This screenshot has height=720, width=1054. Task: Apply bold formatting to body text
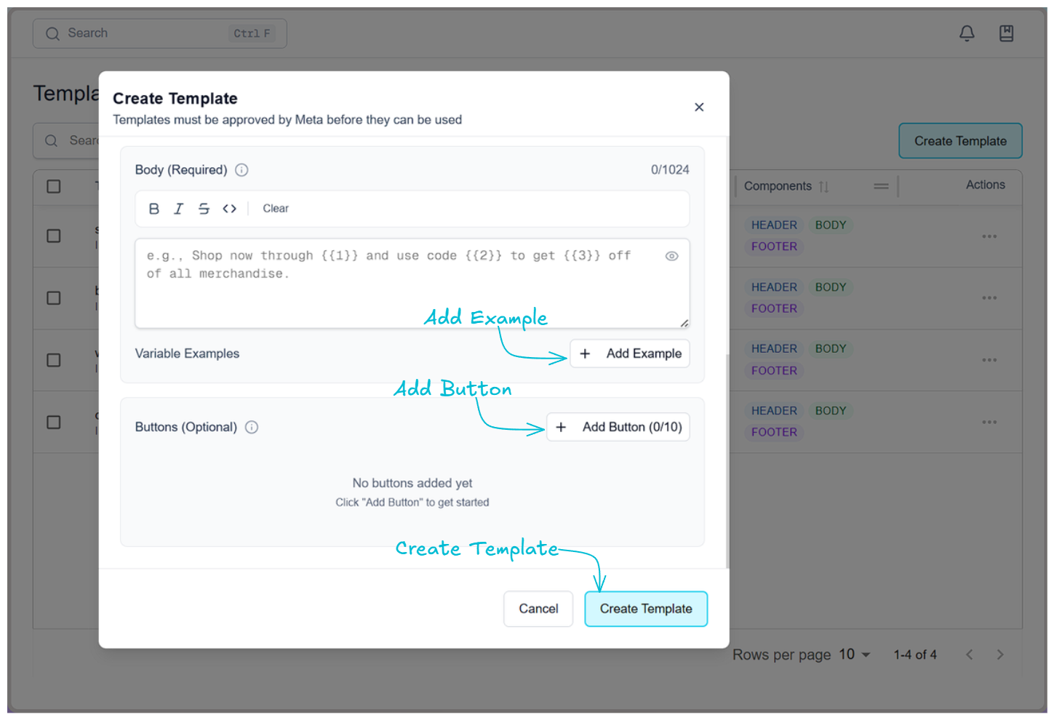154,209
